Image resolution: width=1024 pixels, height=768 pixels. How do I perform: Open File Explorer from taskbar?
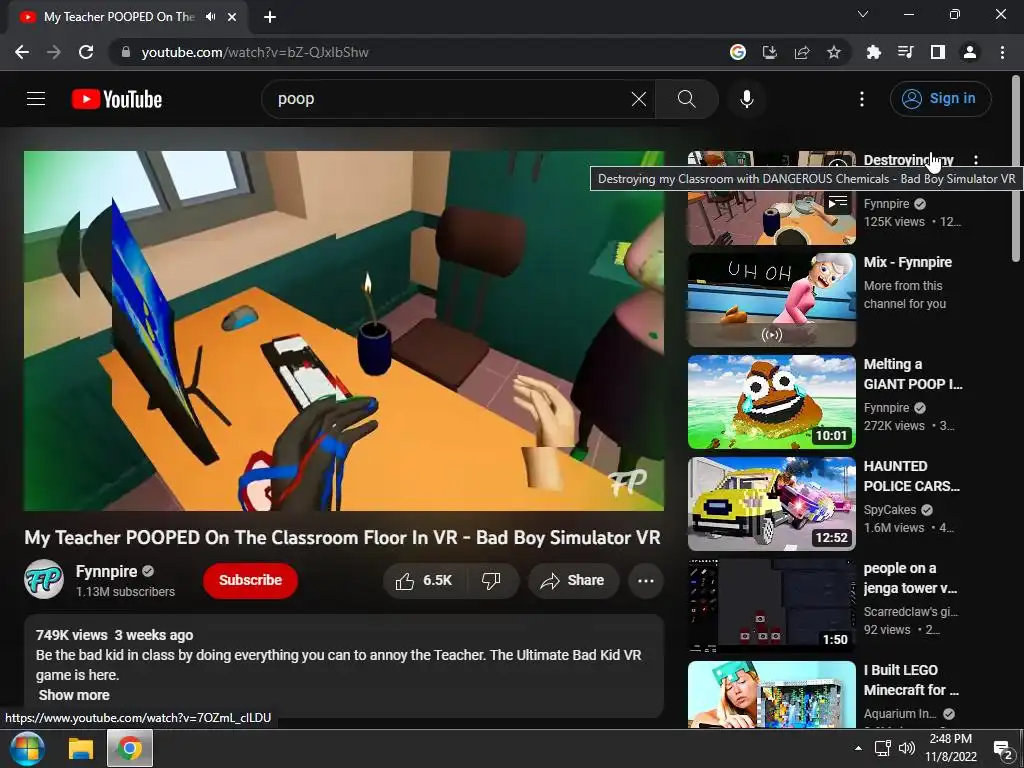(x=81, y=748)
